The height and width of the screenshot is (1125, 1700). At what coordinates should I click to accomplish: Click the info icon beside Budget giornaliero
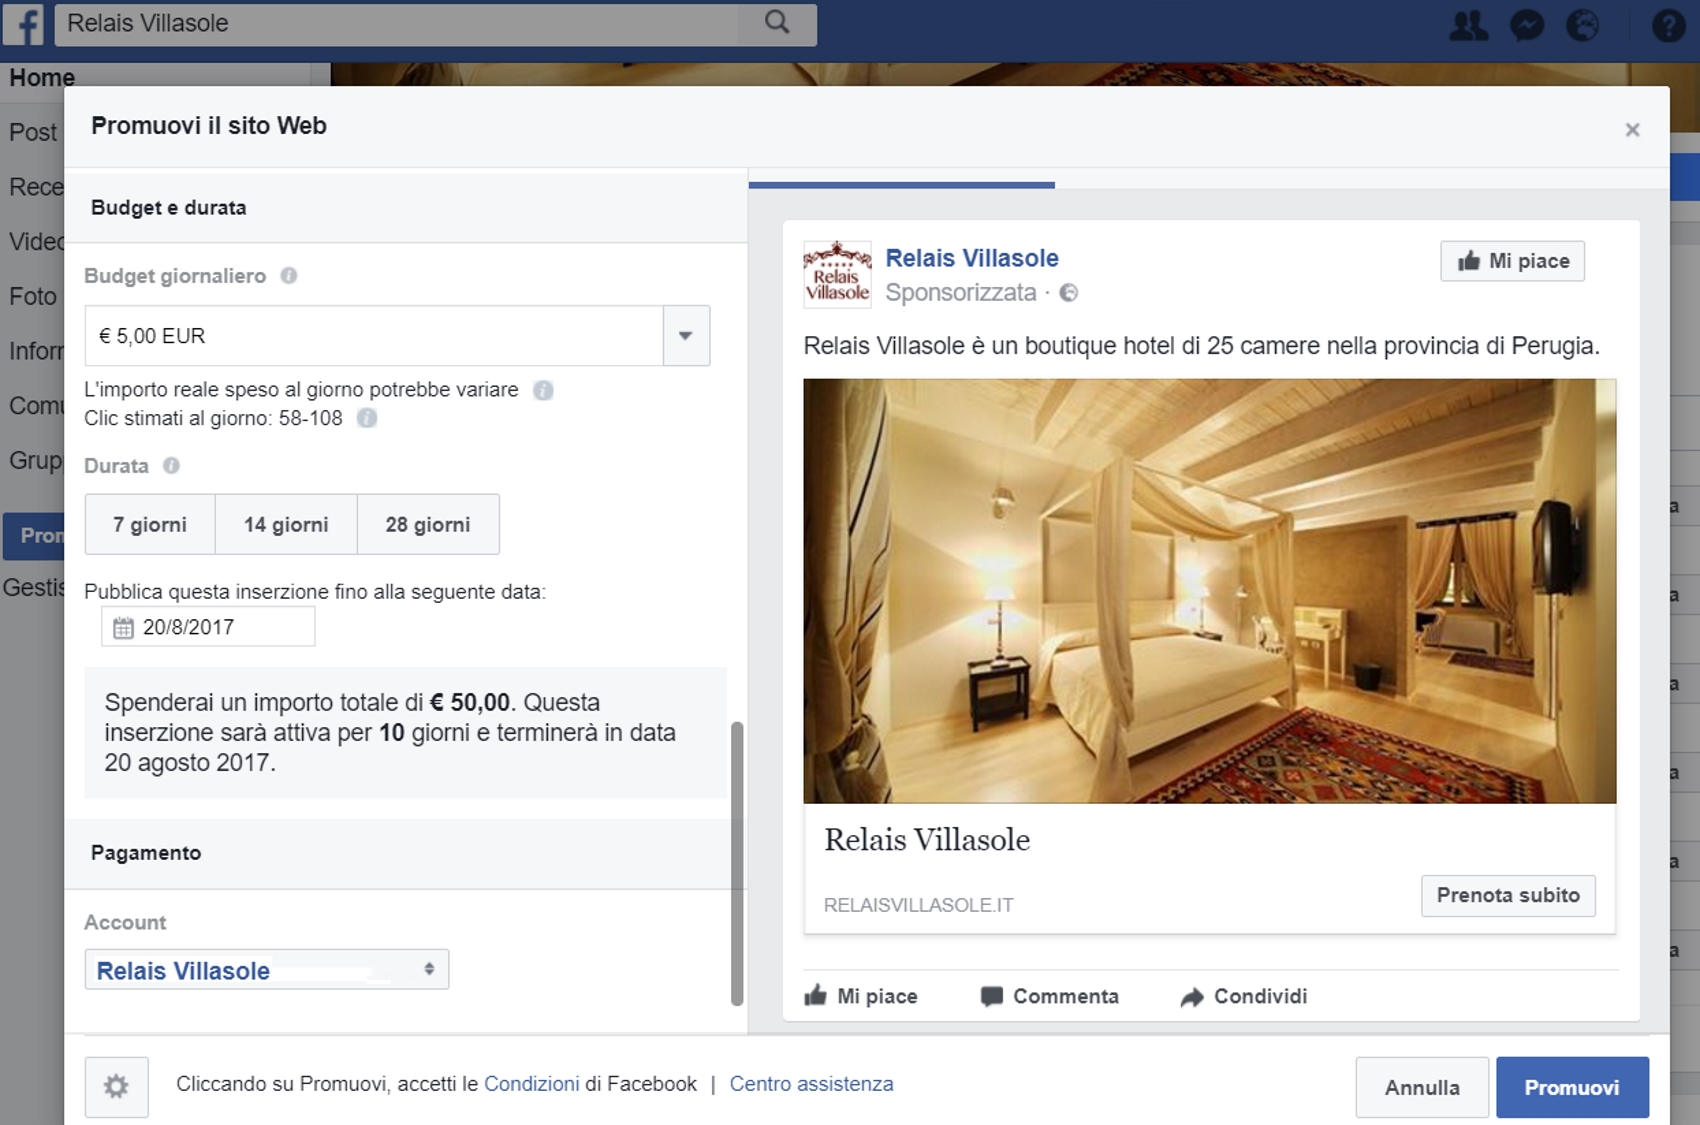click(289, 276)
